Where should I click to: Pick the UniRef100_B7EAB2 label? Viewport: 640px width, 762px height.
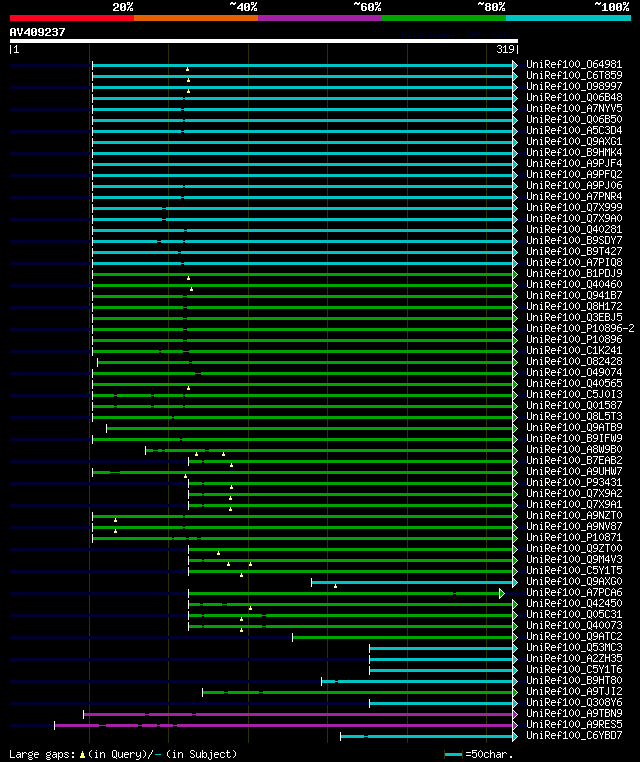point(574,460)
